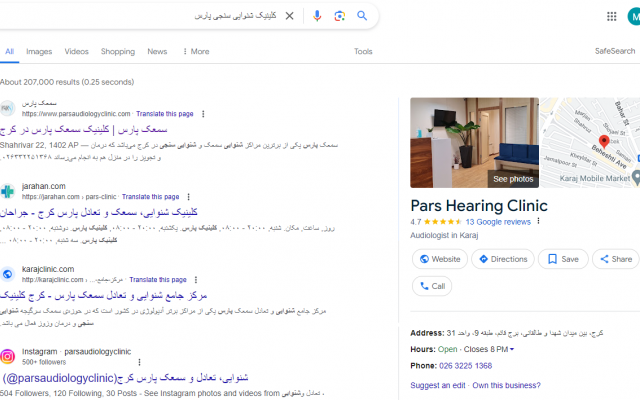This screenshot has height=400, width=640.
Task: Open options menu for jarahan.com result
Action: click(x=189, y=197)
